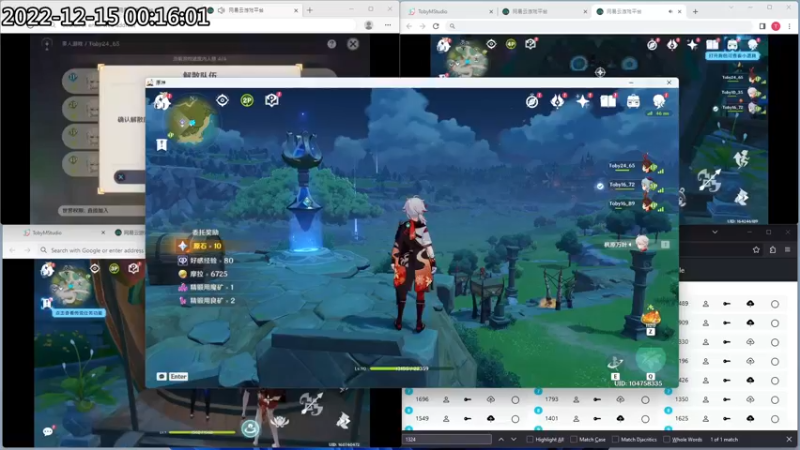The width and height of the screenshot is (800, 450).
Task: Select the circle radio in row 1549
Action: (x=515, y=419)
